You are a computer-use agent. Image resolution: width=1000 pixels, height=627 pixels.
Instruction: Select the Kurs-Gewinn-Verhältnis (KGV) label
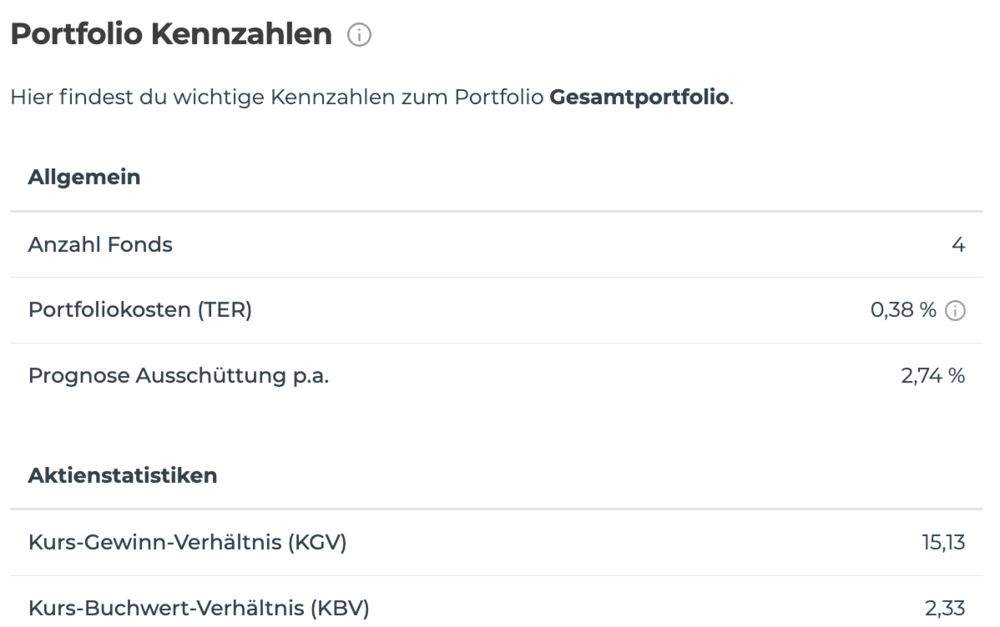(187, 543)
